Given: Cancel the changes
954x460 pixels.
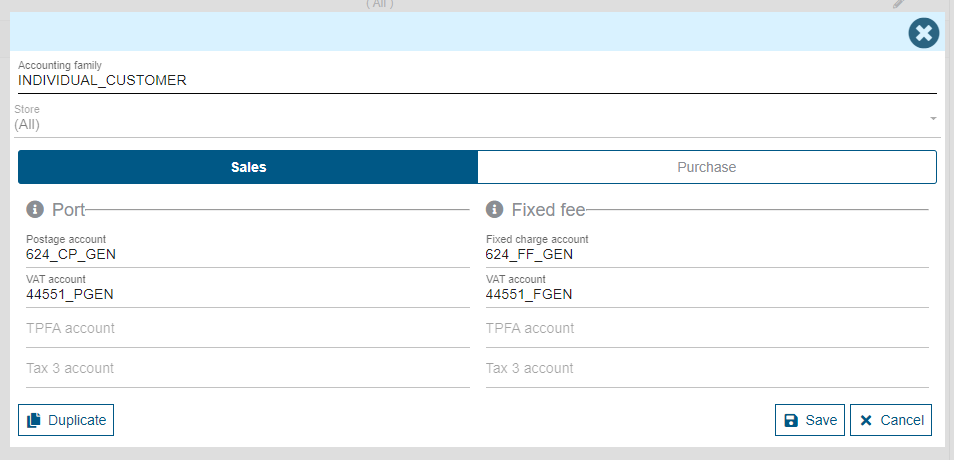Looking at the screenshot, I should pos(891,420).
